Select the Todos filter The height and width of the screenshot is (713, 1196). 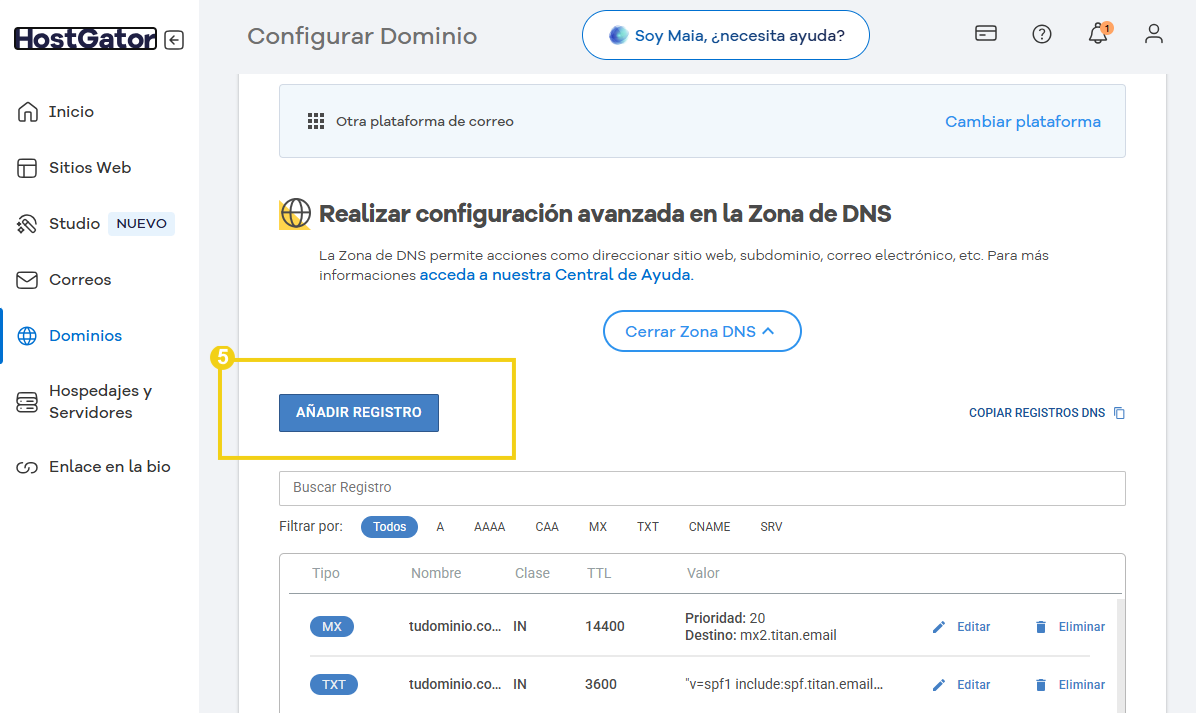[389, 527]
